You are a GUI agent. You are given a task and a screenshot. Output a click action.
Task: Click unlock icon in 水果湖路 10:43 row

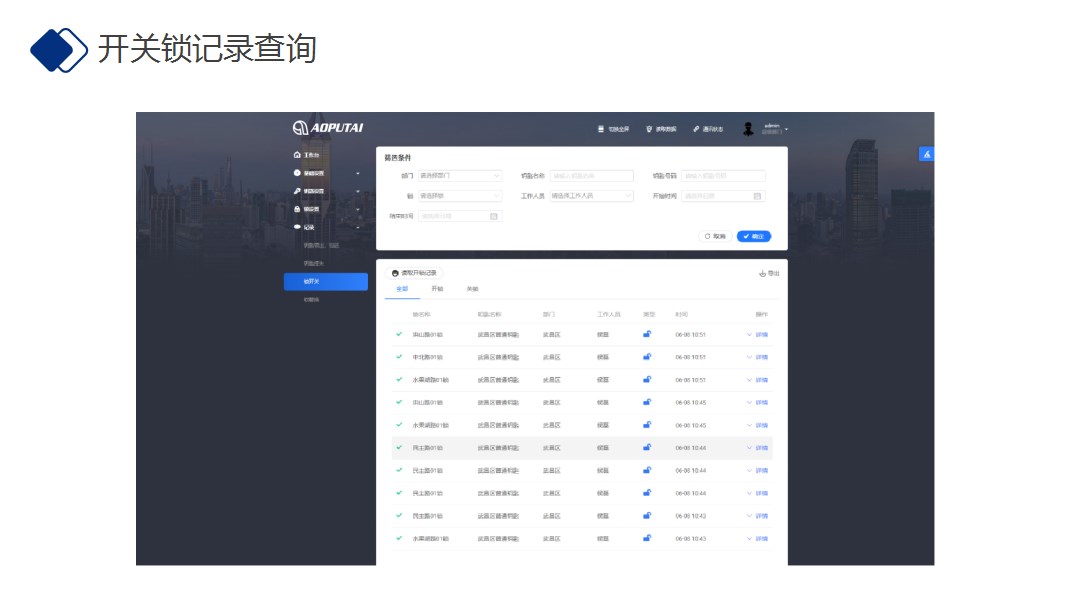(x=647, y=538)
